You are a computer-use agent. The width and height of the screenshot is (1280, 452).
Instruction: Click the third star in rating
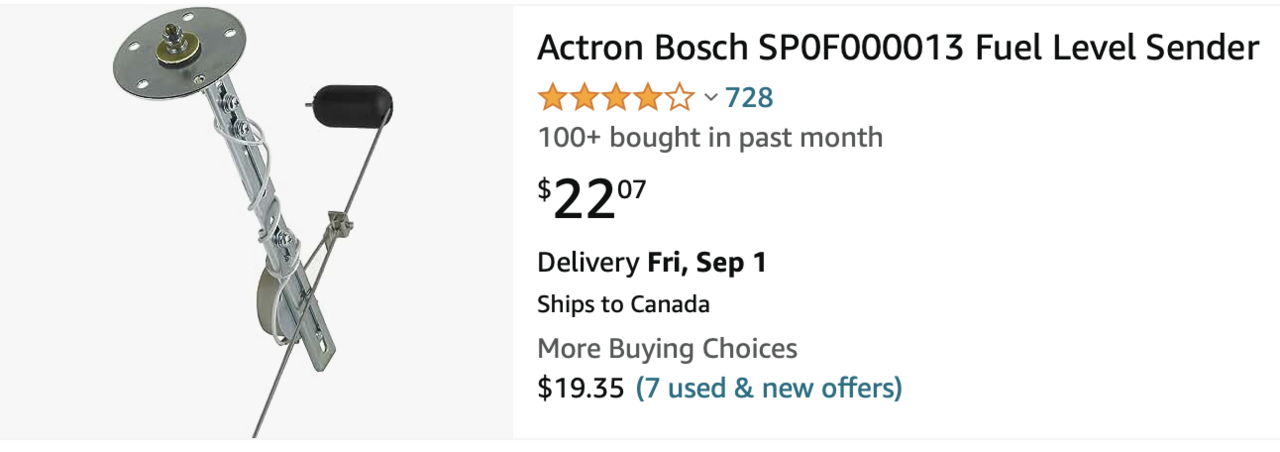(x=617, y=98)
